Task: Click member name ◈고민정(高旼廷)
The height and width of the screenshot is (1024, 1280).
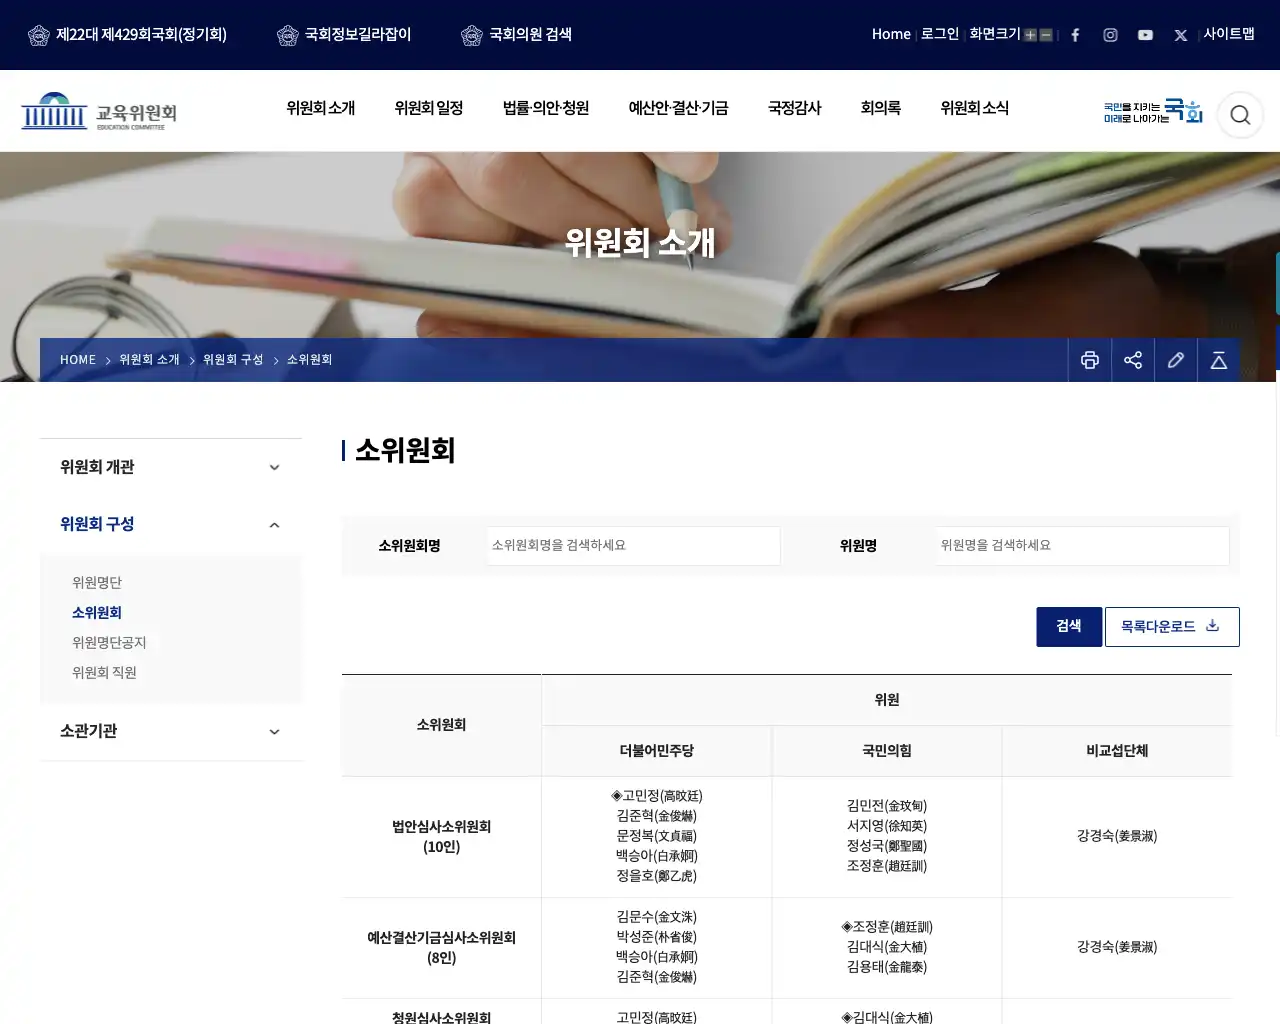Action: tap(657, 796)
